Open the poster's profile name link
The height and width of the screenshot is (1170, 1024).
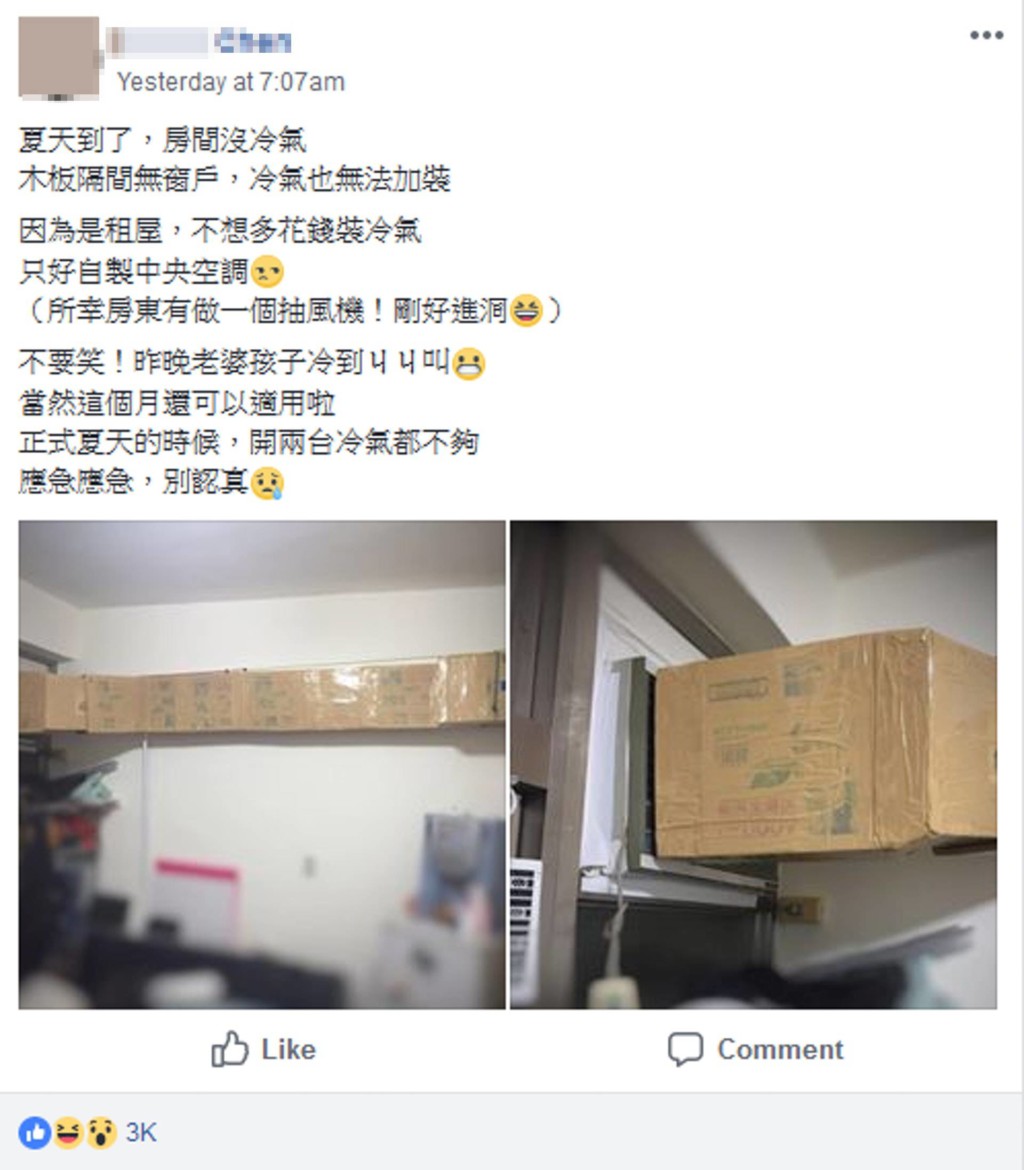tap(199, 42)
